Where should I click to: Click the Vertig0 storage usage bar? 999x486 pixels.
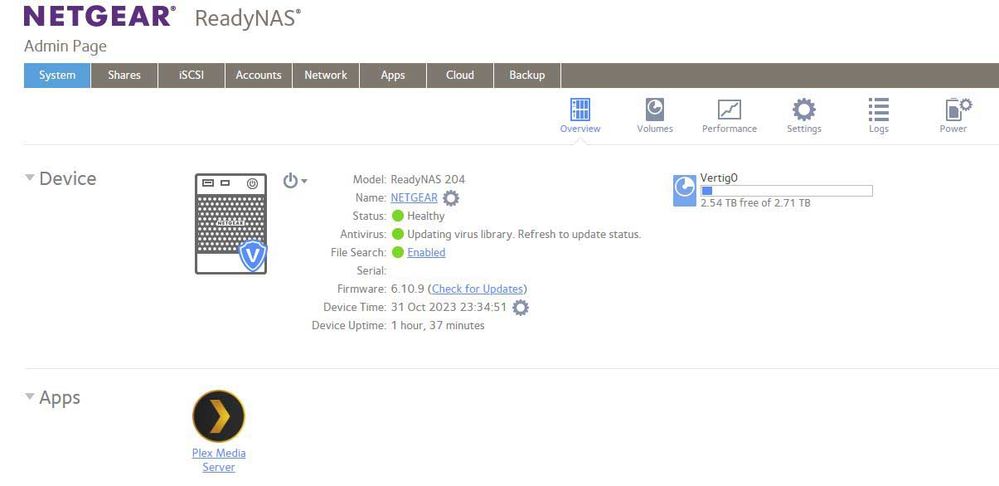[786, 191]
